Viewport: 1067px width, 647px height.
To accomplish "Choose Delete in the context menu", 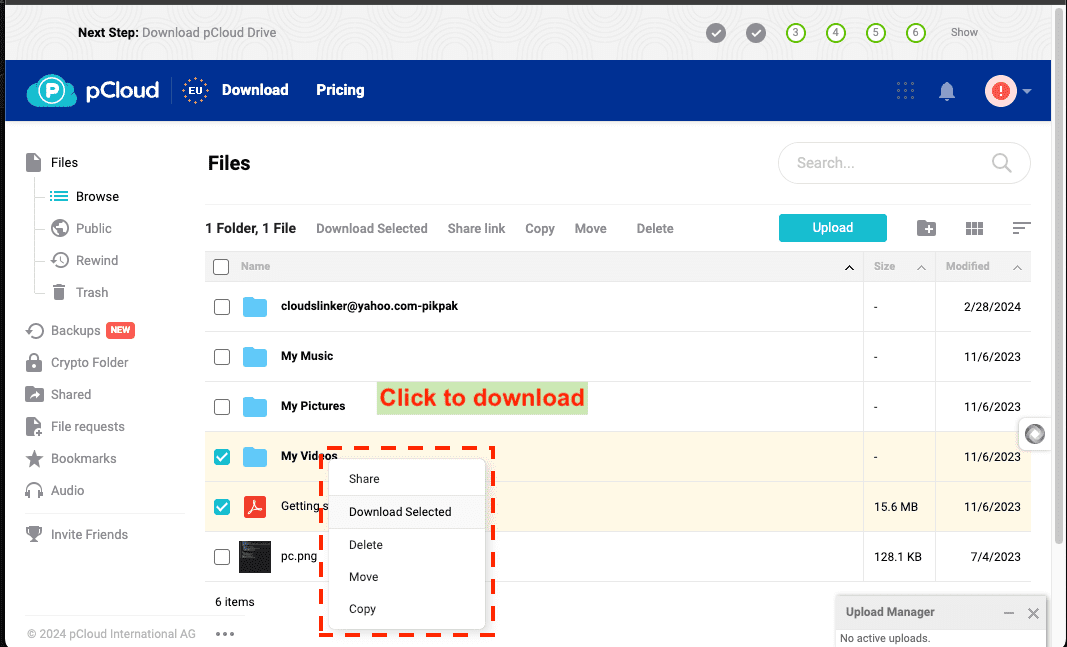I will coord(407,545).
